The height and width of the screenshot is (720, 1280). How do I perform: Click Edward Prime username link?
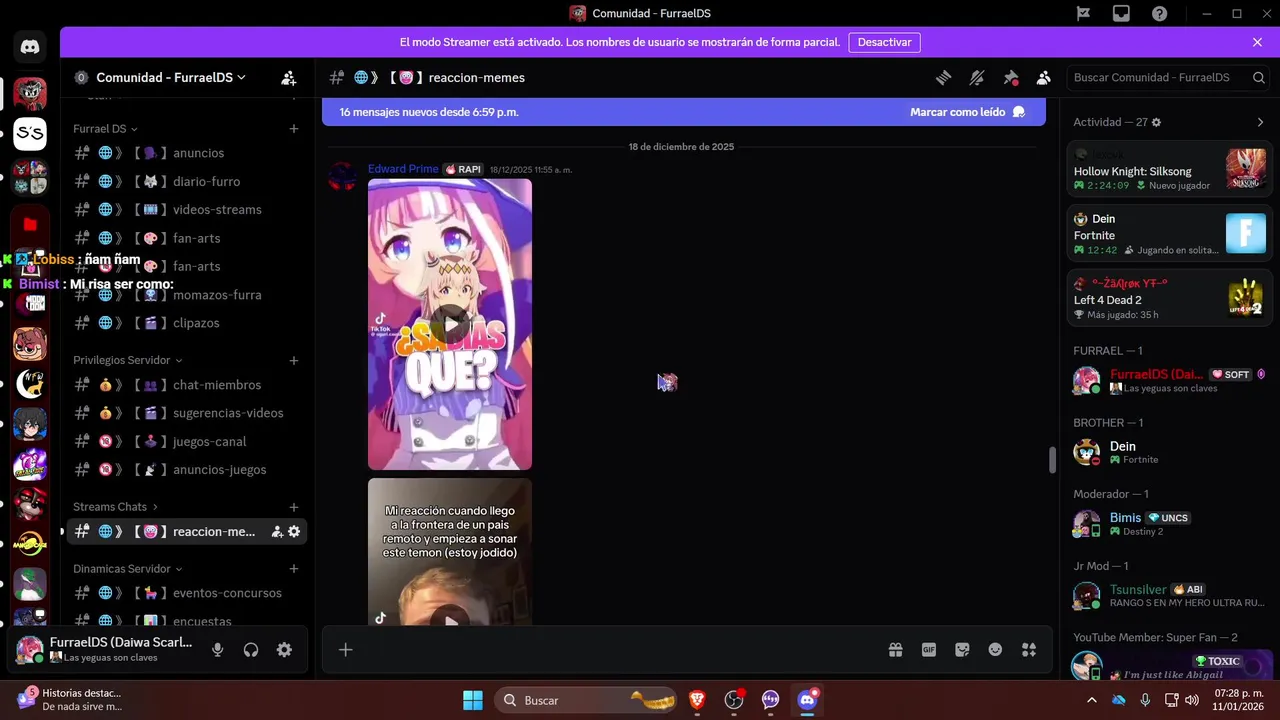[403, 169]
